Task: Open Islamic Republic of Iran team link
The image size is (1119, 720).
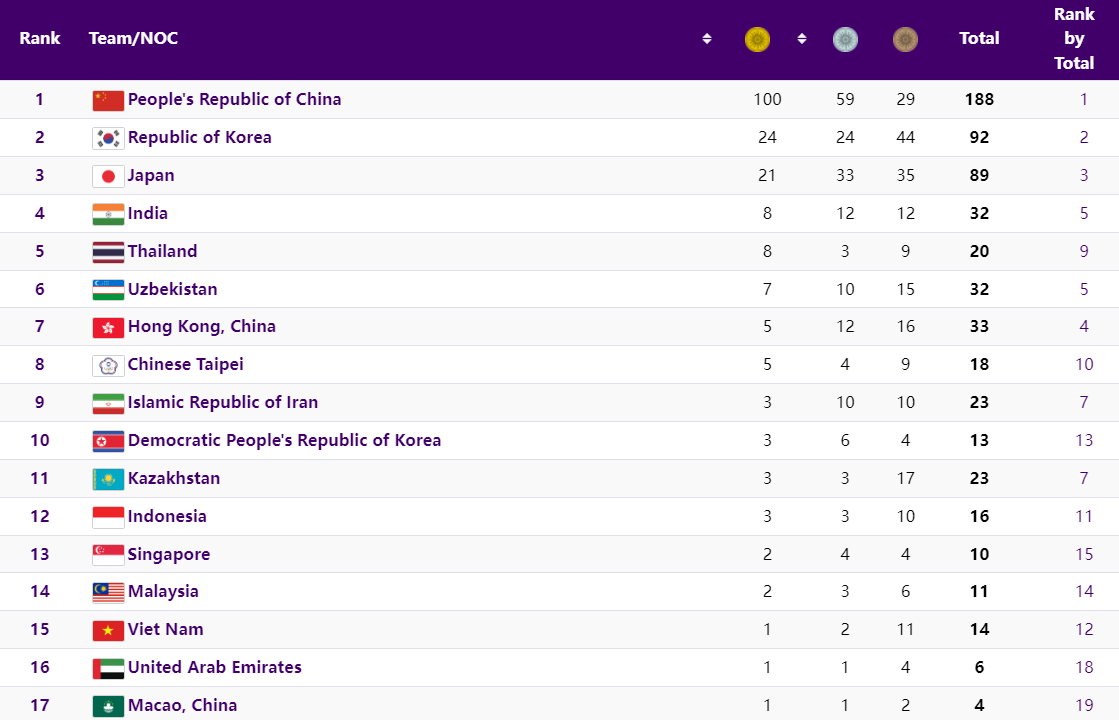Action: tap(223, 402)
